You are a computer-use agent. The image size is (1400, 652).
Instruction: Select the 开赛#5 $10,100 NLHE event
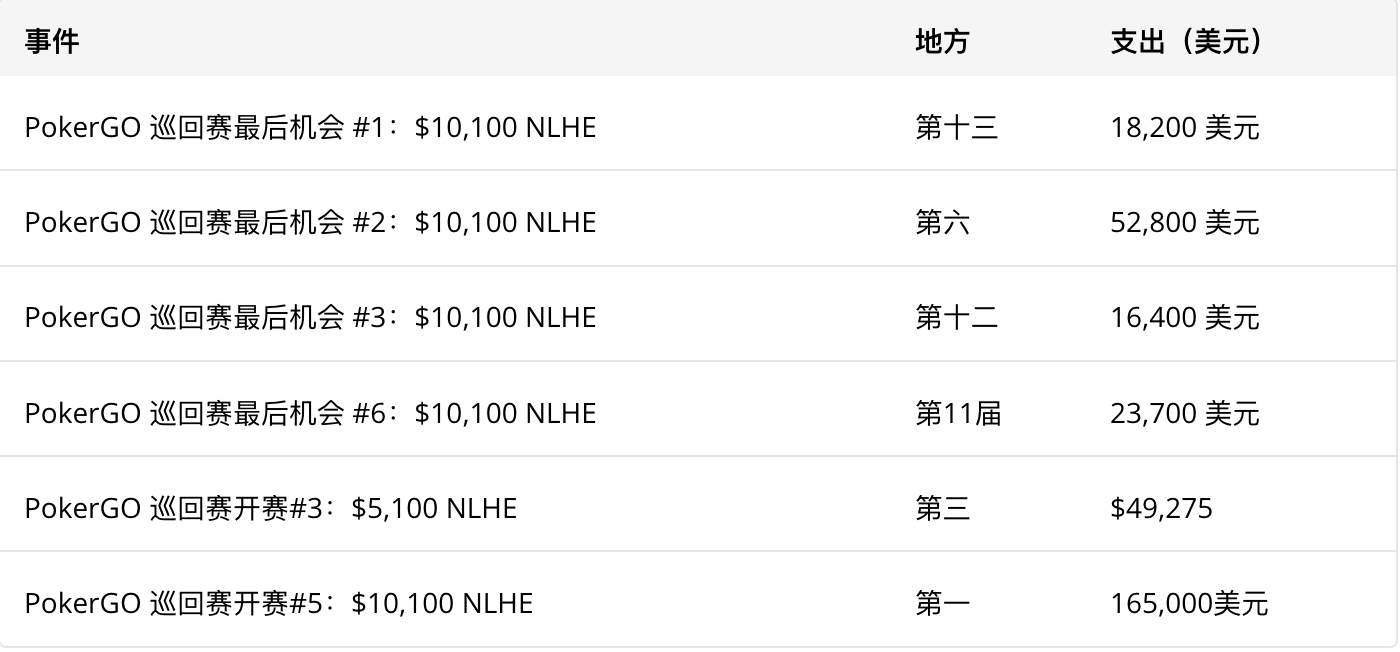[279, 603]
